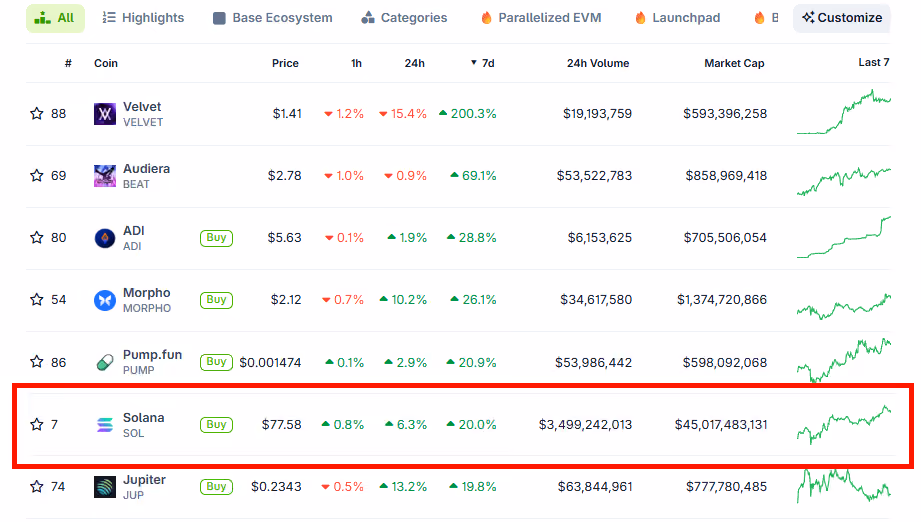Click the Categories shapes icon
921x522 pixels.
368,18
